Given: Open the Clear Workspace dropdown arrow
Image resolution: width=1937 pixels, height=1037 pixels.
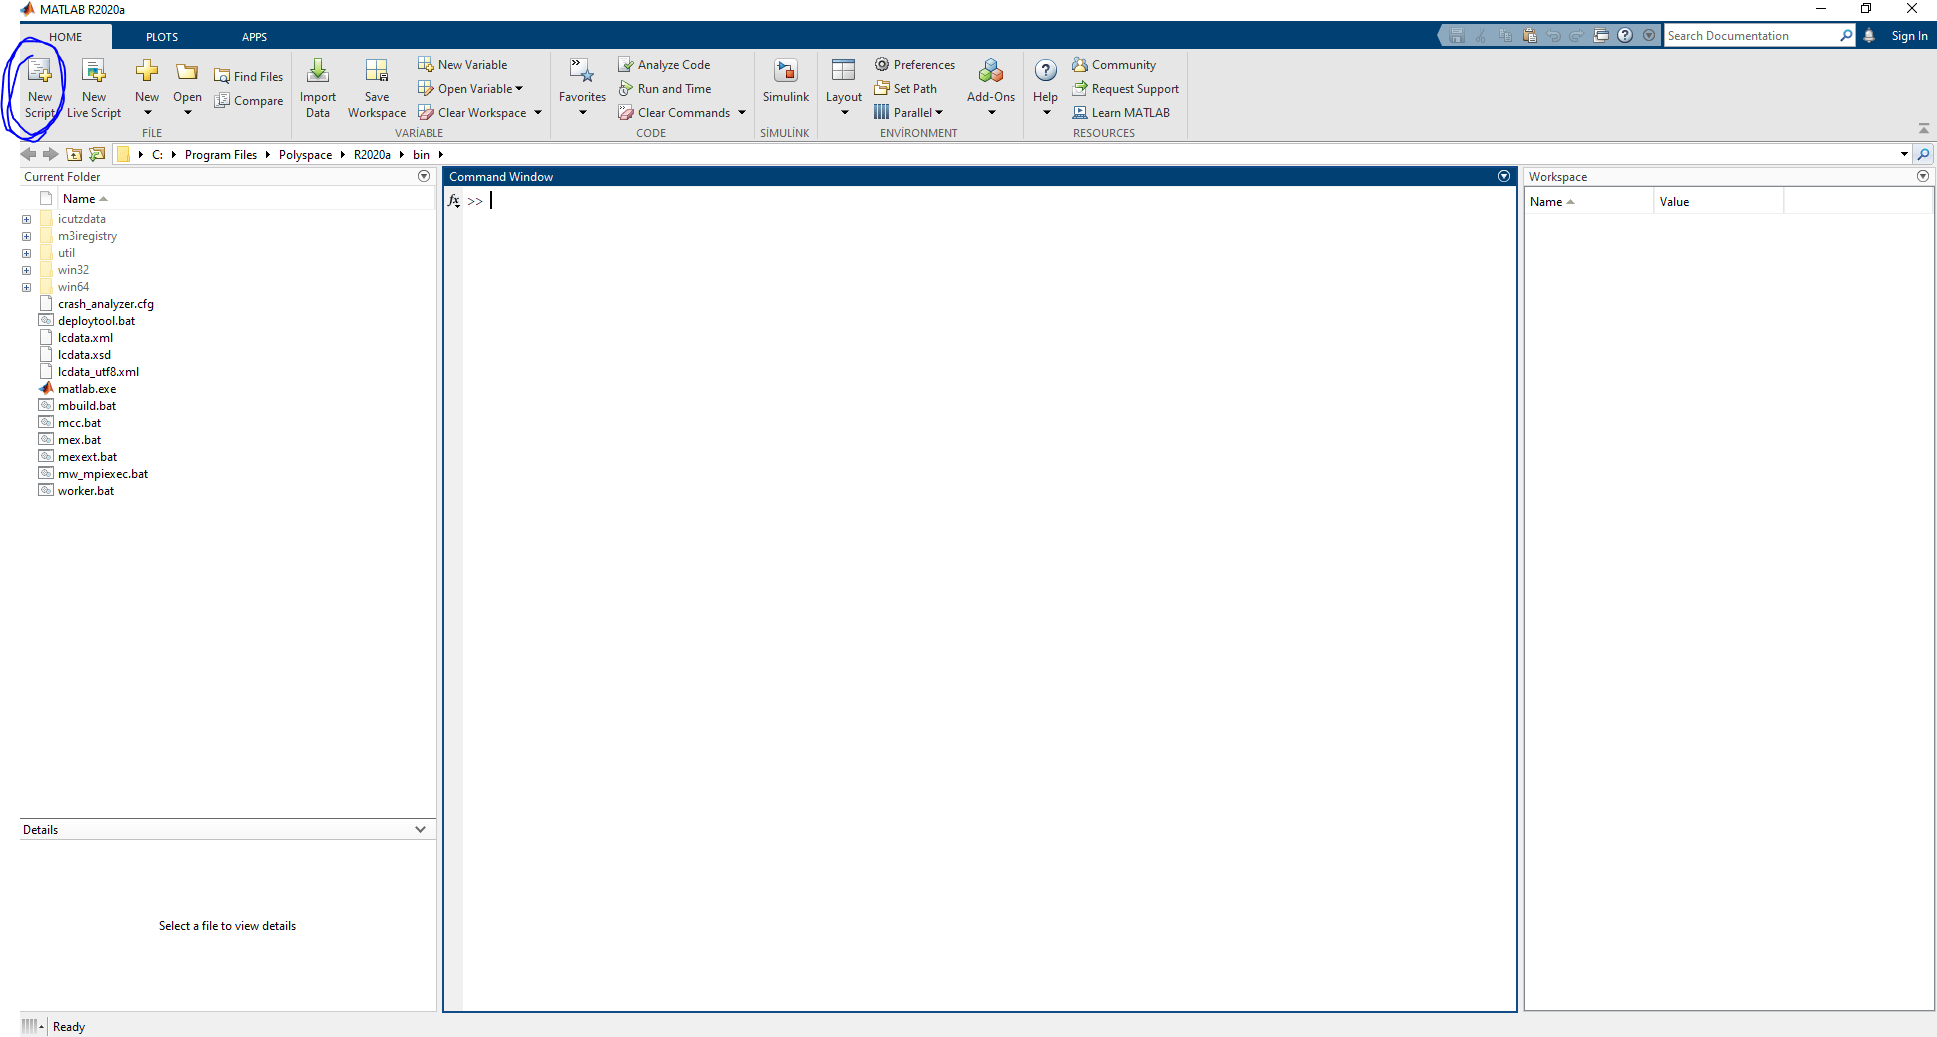Looking at the screenshot, I should point(538,112).
